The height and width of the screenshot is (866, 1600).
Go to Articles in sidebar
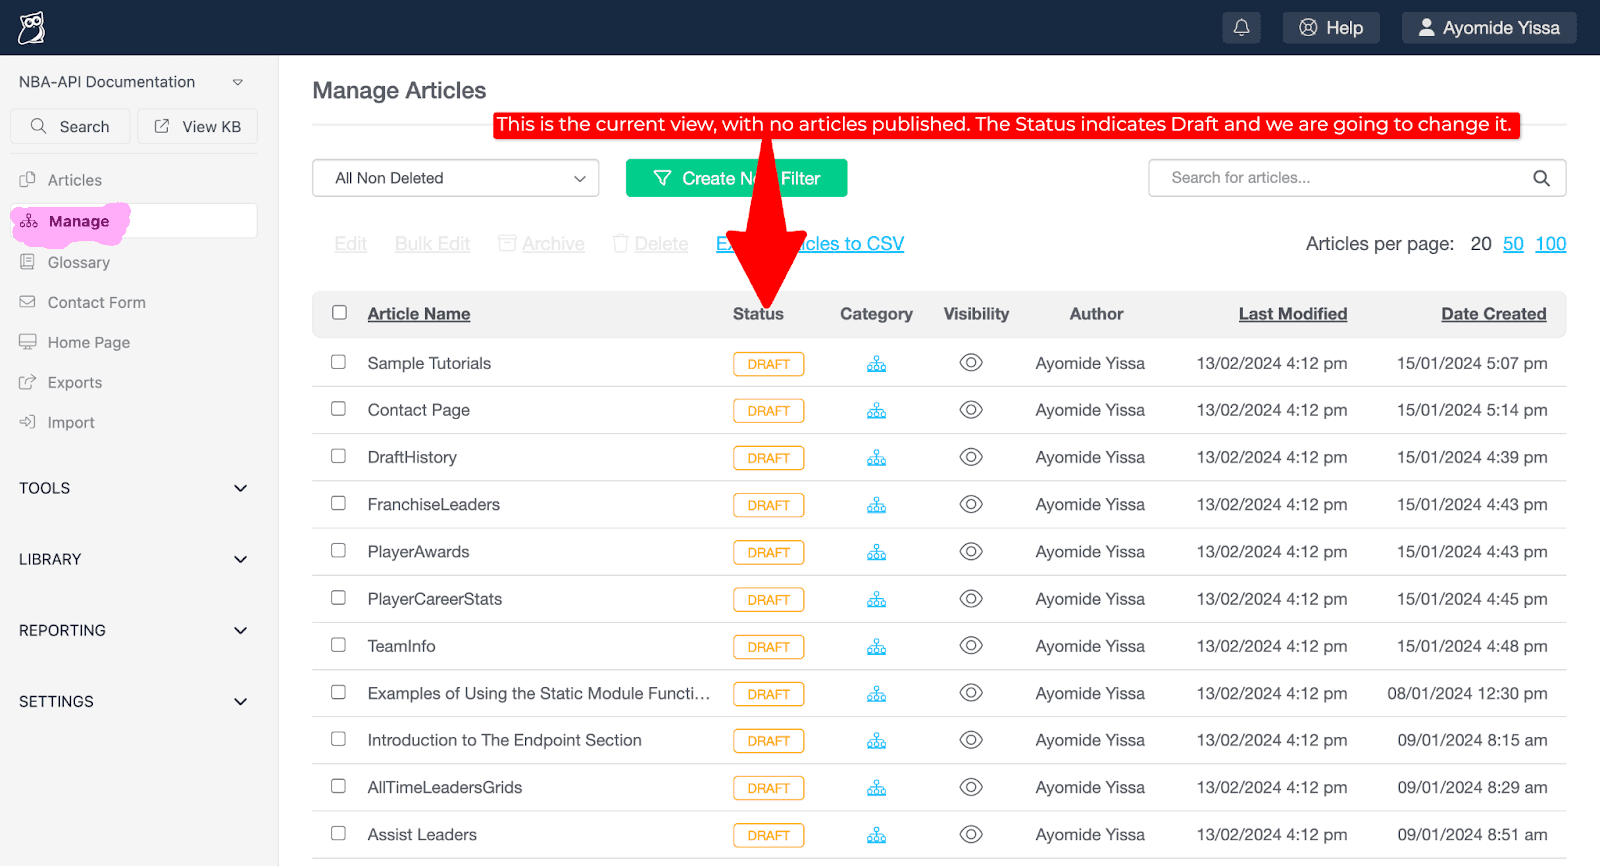pos(74,180)
